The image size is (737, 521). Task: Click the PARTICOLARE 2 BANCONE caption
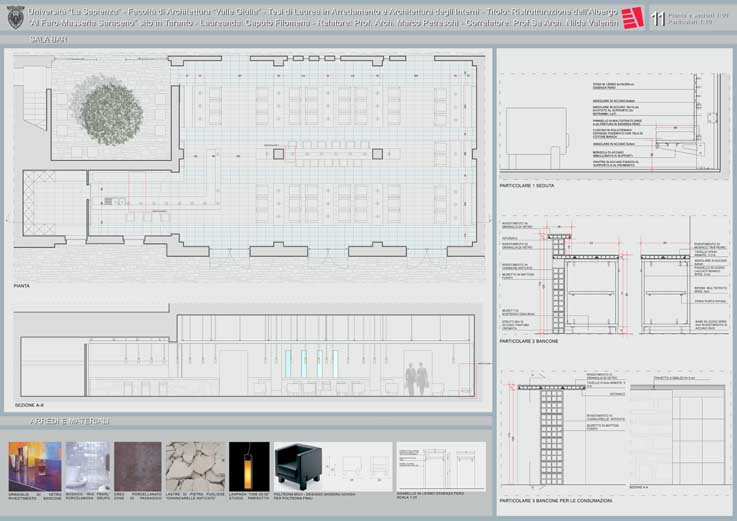(529, 341)
